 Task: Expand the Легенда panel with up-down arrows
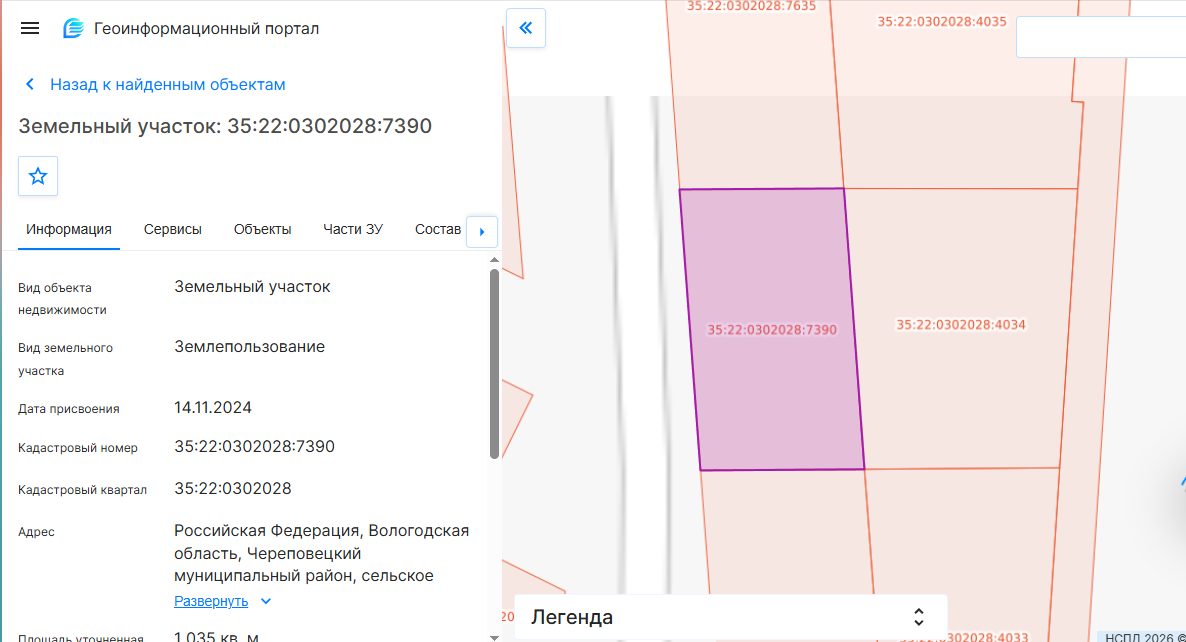point(918,617)
